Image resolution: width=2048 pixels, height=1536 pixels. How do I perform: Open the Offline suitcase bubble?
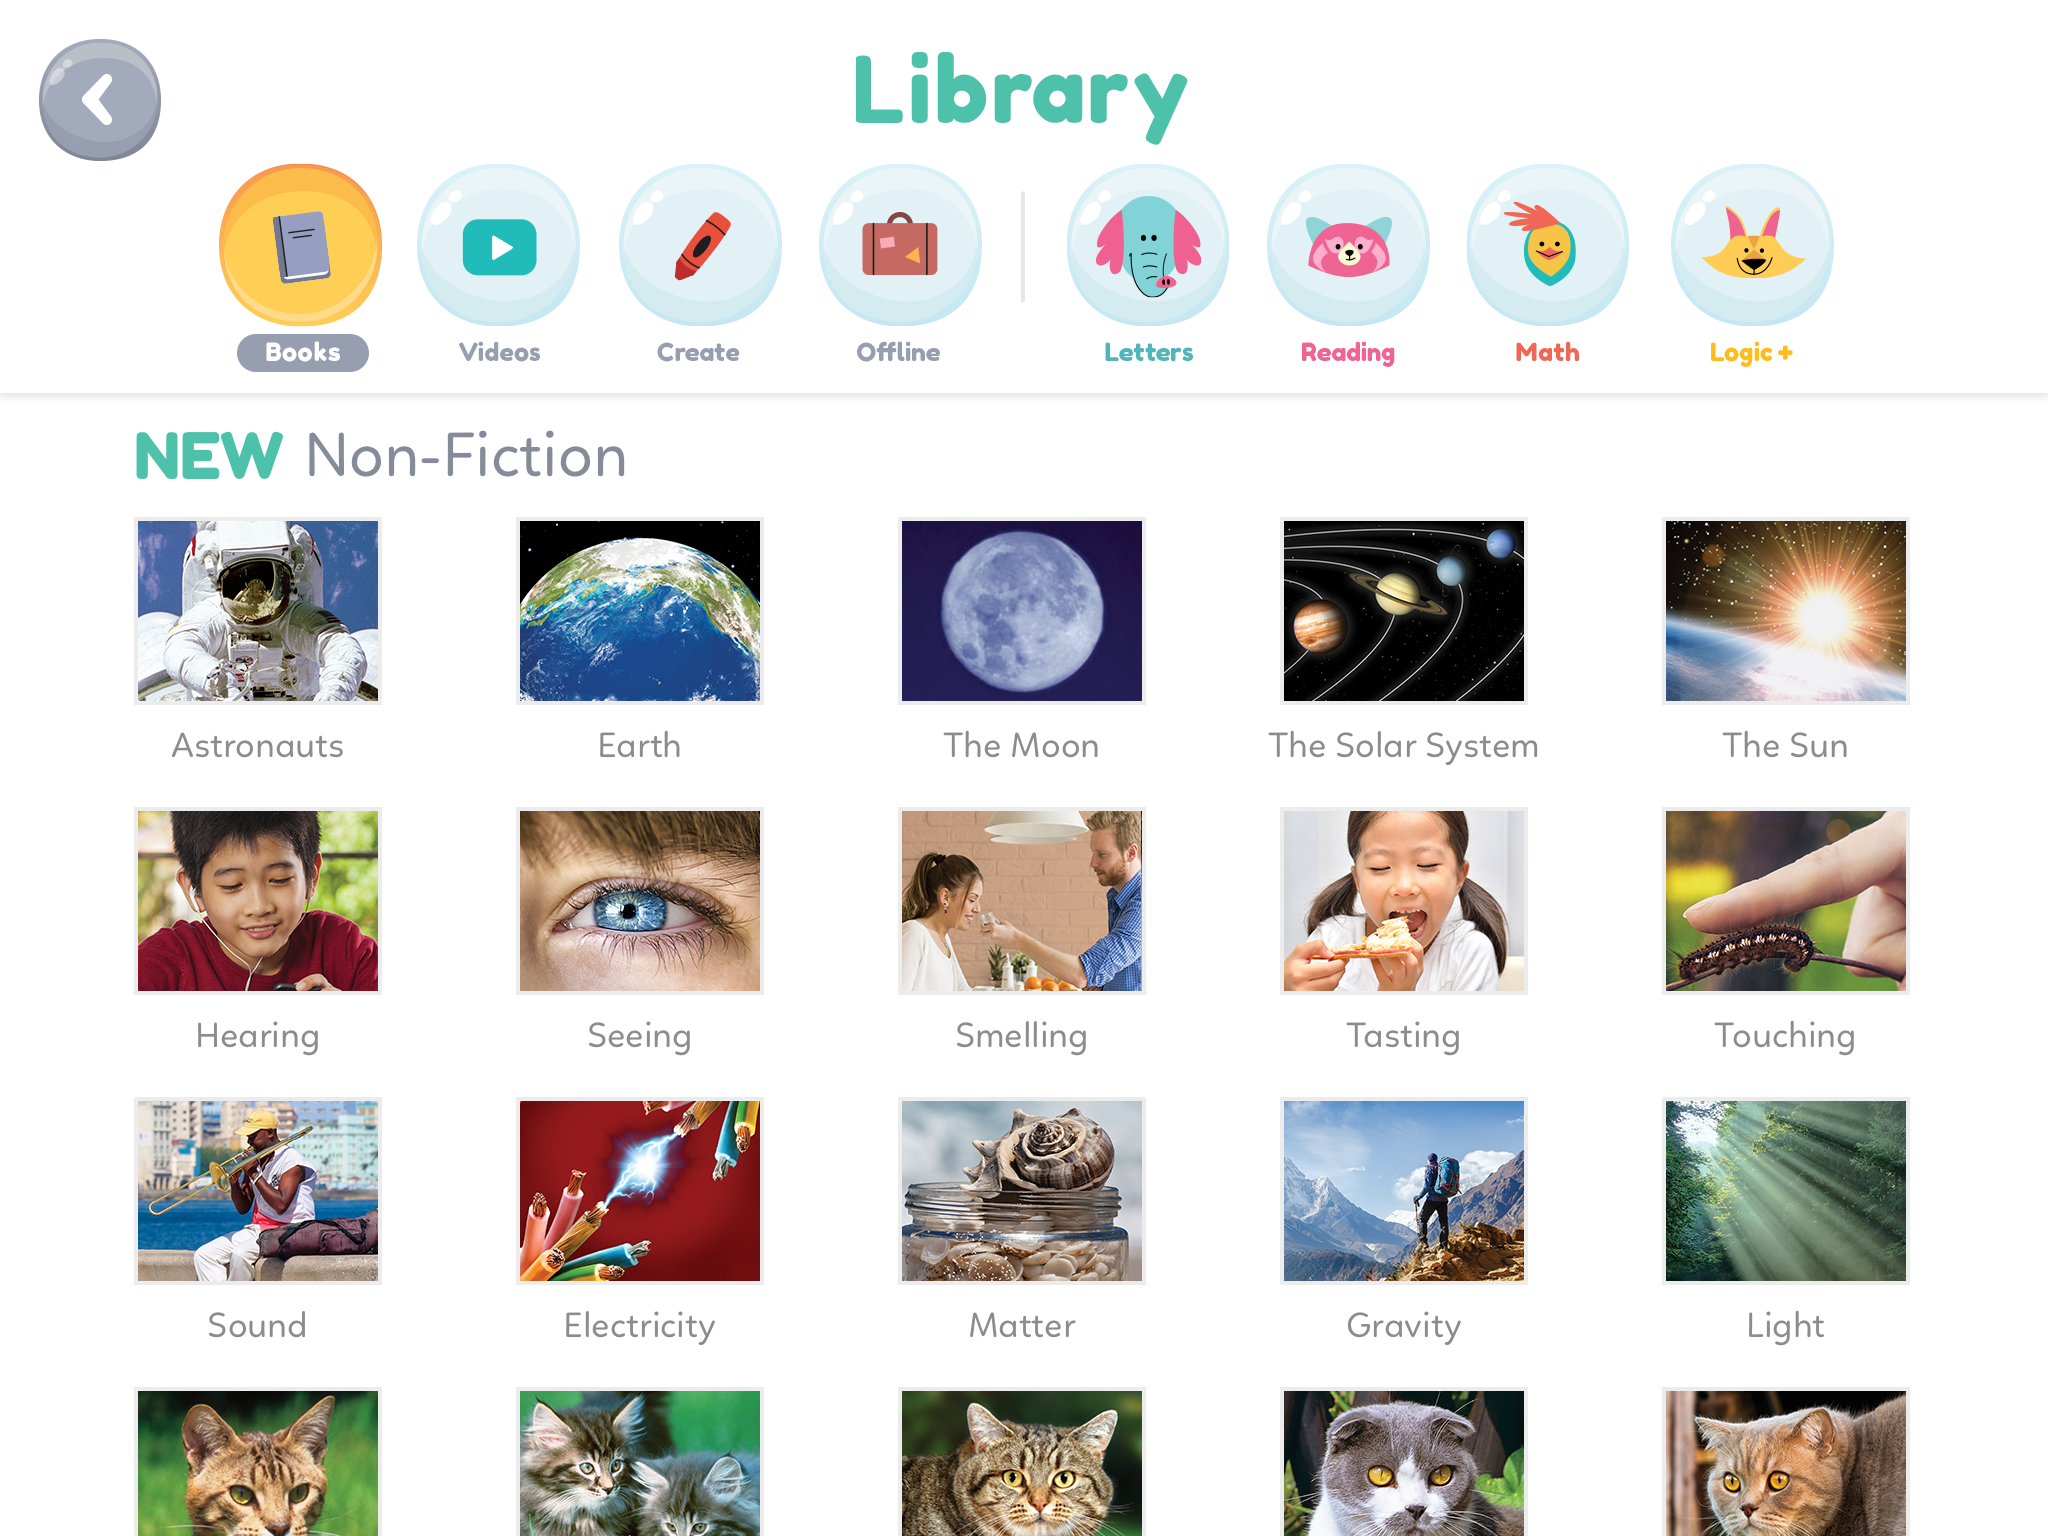click(x=900, y=246)
